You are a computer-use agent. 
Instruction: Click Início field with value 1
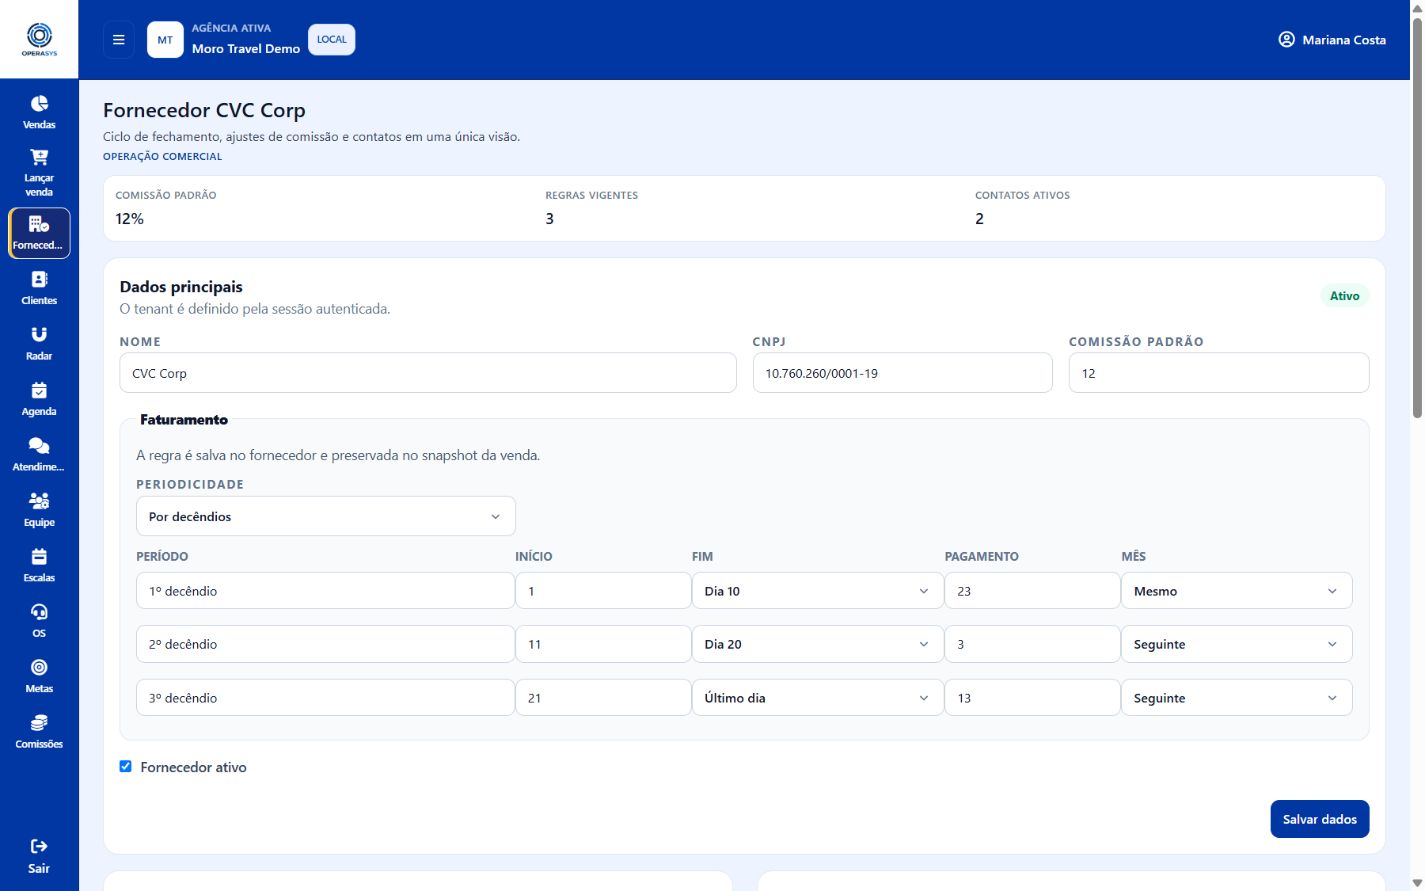coord(603,591)
